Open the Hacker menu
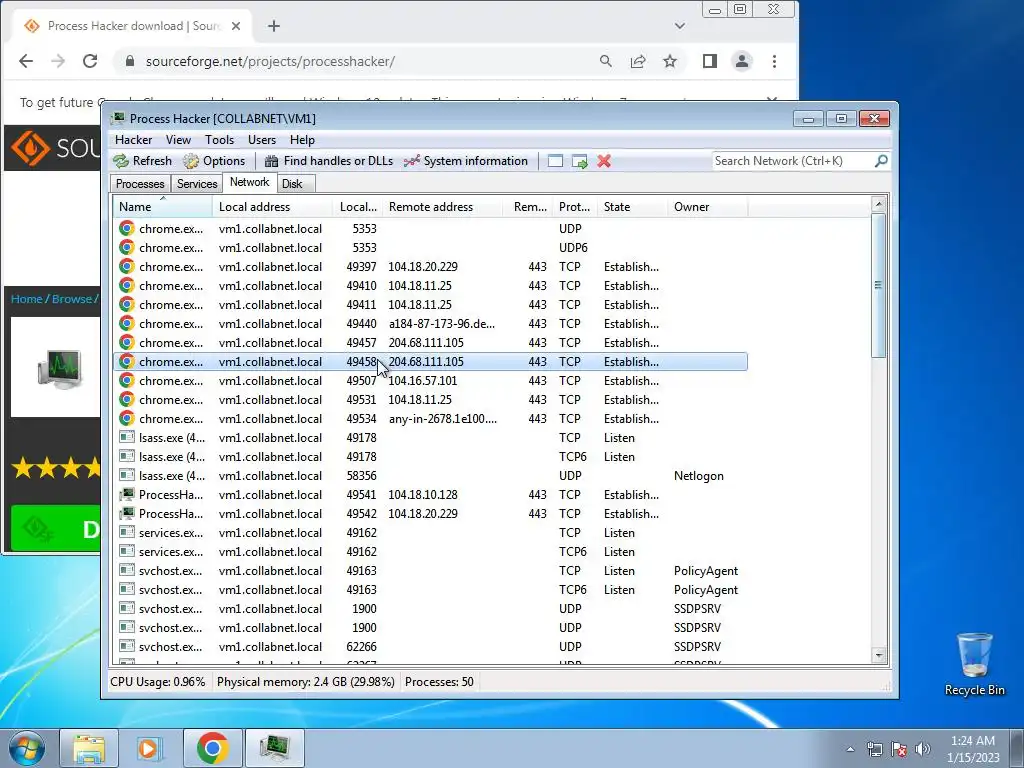 coord(133,140)
